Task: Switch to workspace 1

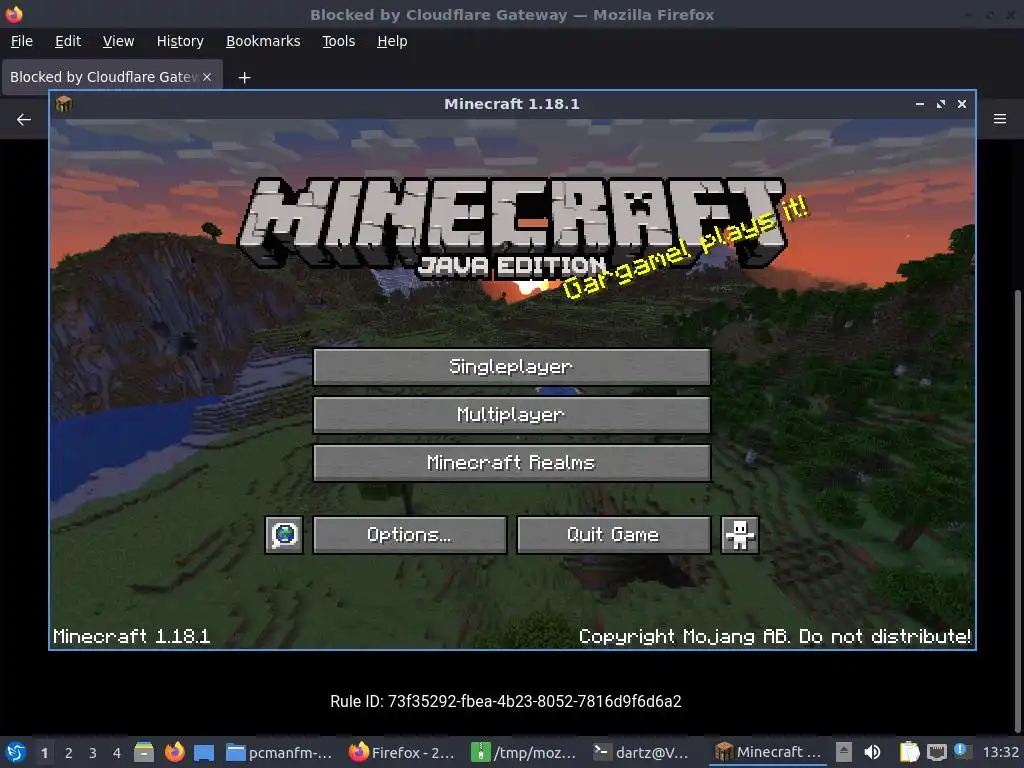Action: 44,753
